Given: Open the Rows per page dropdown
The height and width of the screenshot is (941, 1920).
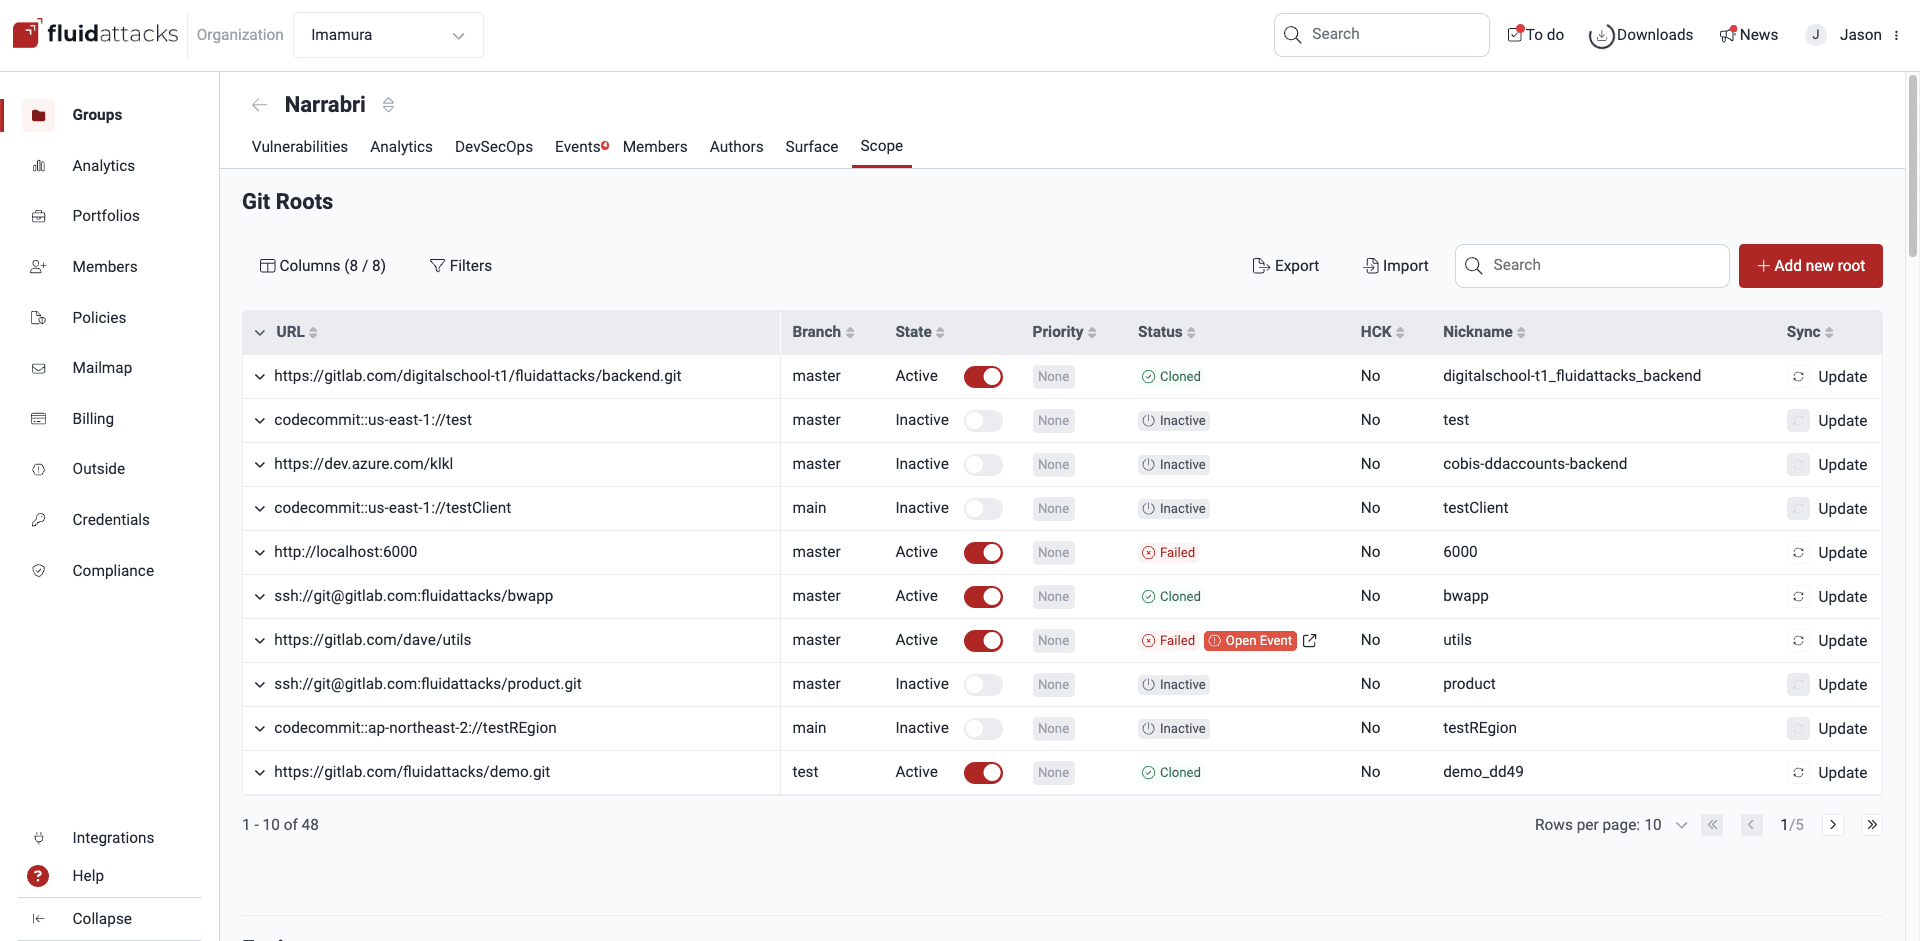Looking at the screenshot, I should [1681, 825].
